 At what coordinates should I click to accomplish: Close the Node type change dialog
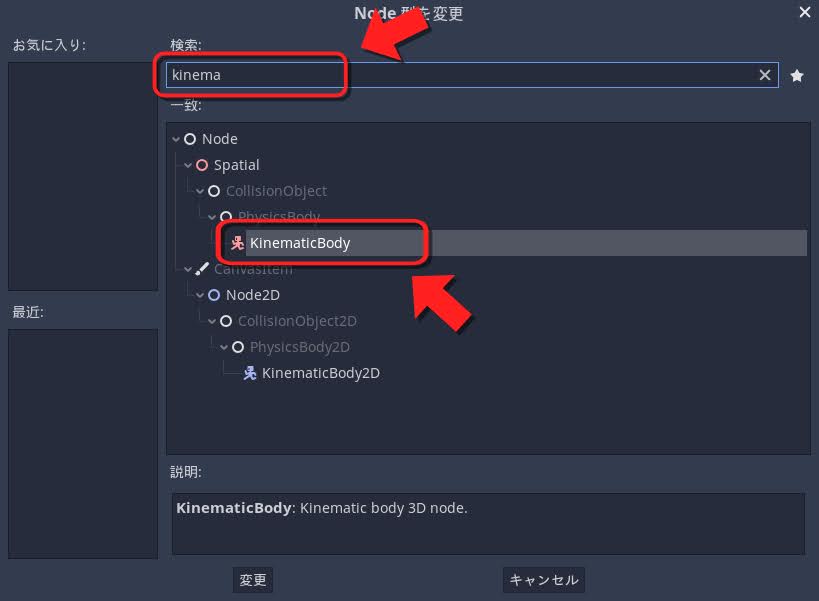coord(805,12)
